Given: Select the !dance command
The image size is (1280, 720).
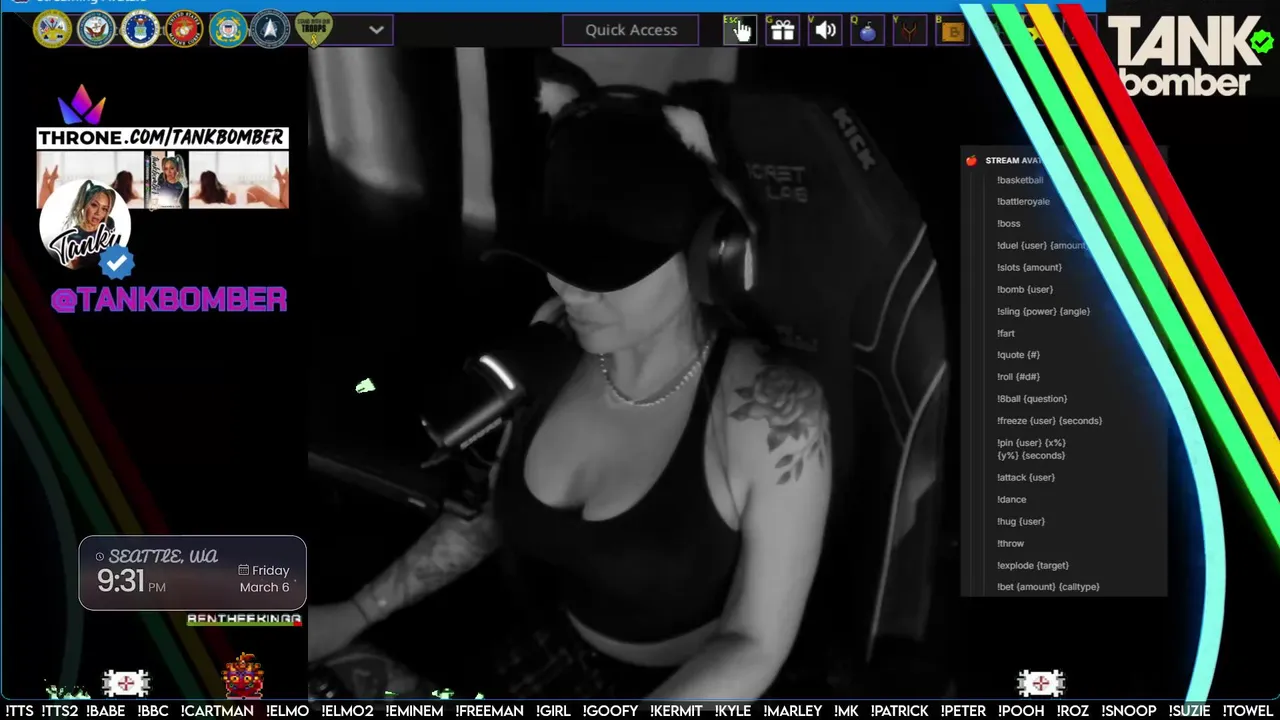Looking at the screenshot, I should click(x=1011, y=499).
